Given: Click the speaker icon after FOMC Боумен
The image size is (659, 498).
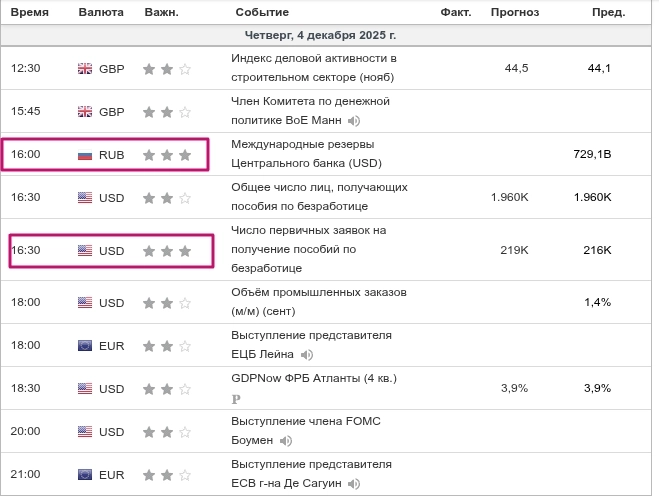Looking at the screenshot, I should 286,440.
